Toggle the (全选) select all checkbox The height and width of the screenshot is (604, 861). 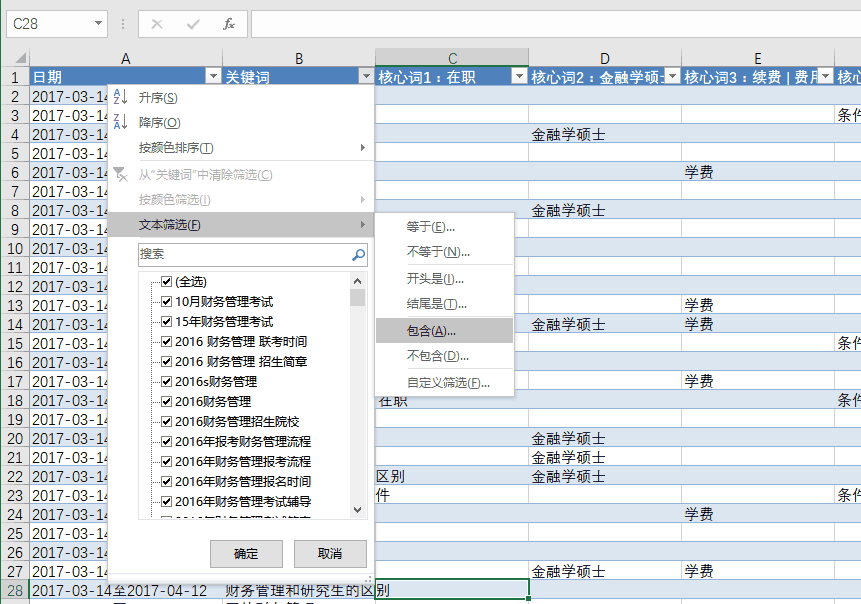tap(167, 282)
